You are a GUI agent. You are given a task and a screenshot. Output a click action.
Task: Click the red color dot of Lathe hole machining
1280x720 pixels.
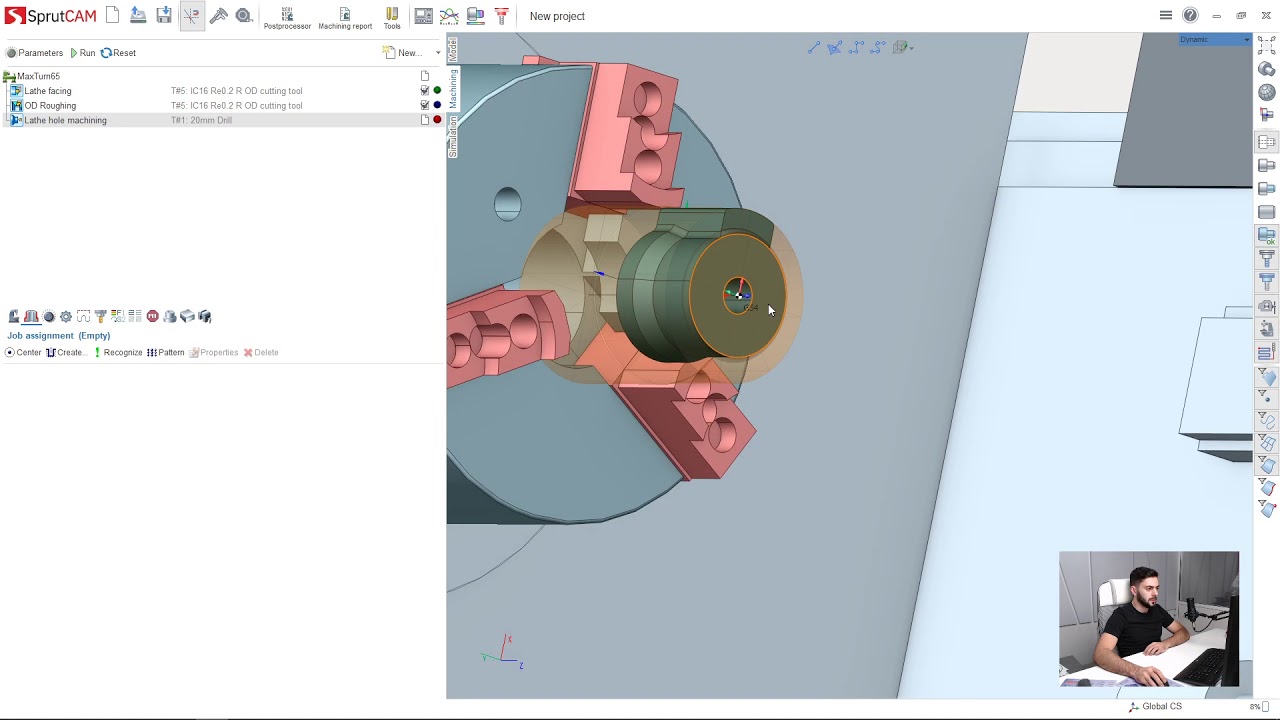(437, 120)
